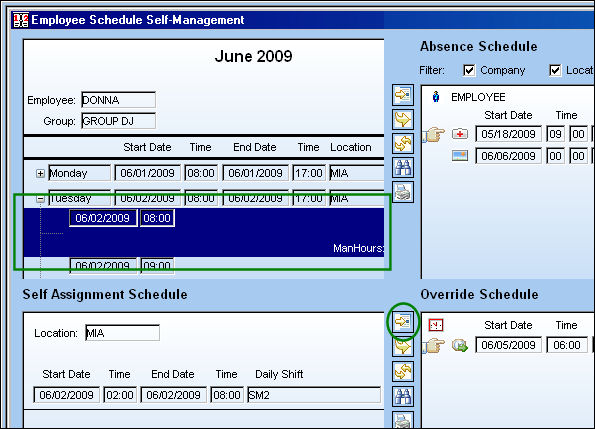Click the double swap arrows icon beside Absence Schedule

coord(403,143)
